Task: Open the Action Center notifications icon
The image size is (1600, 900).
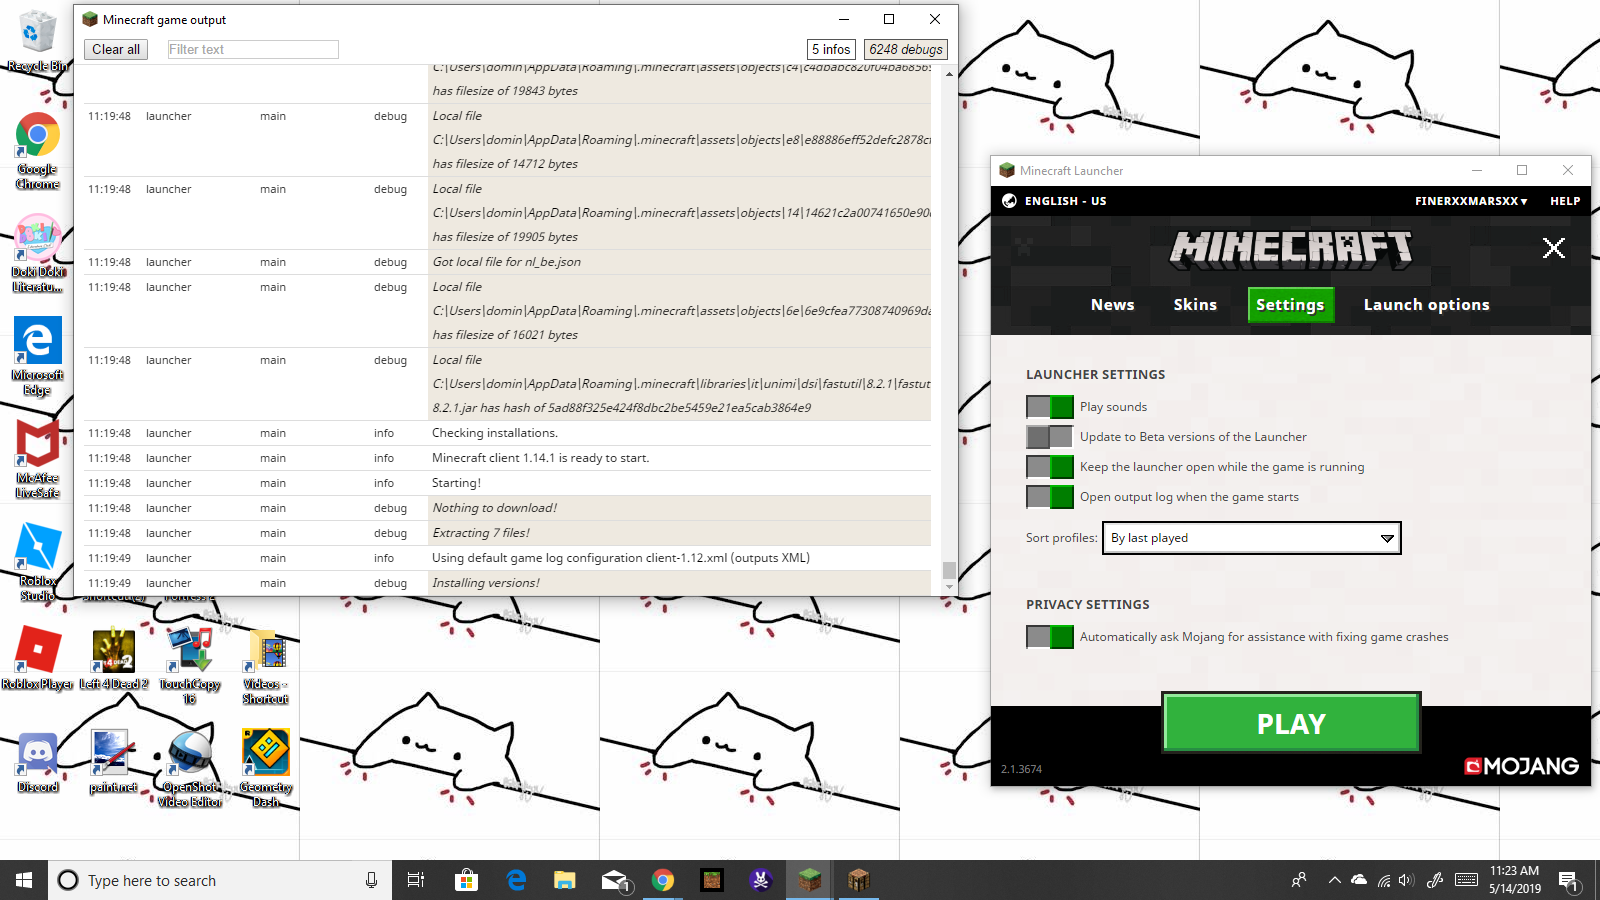Action: click(1568, 881)
